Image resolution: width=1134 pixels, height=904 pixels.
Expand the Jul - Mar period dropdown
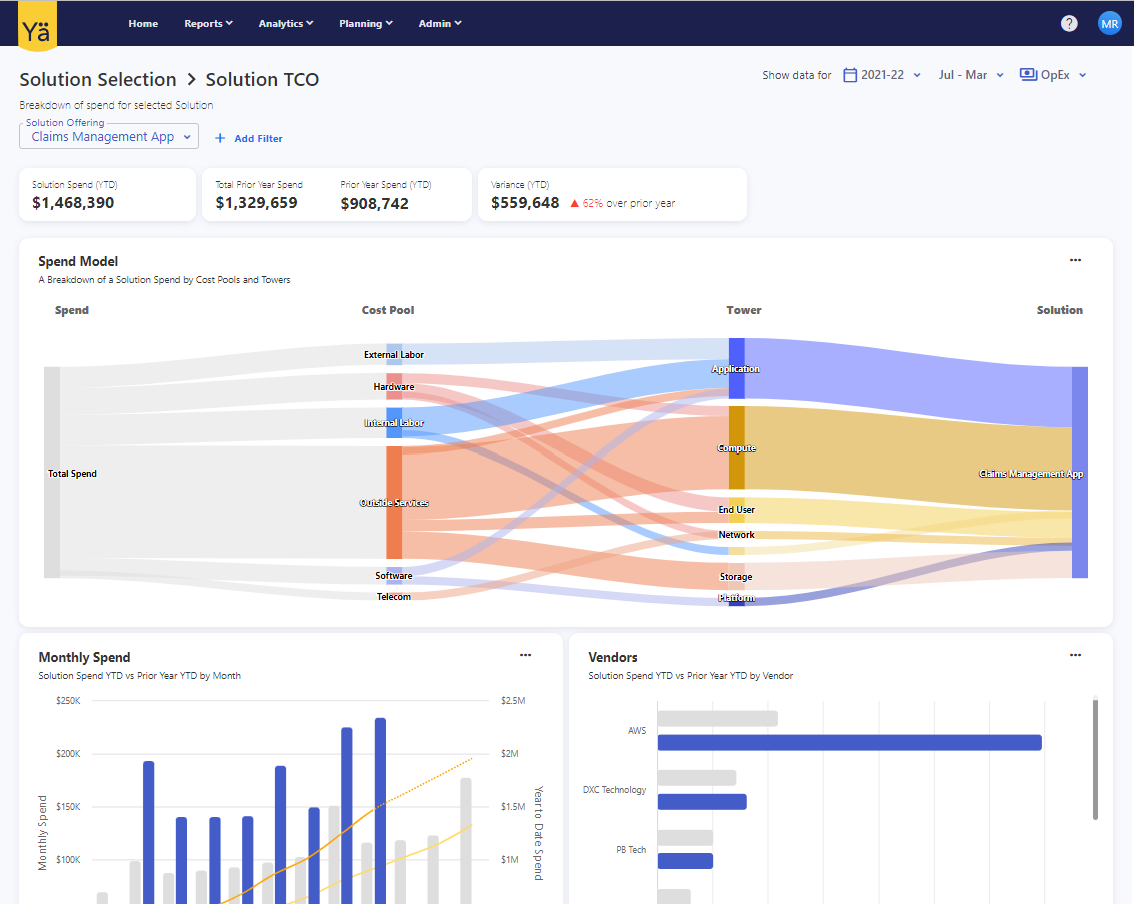point(971,75)
